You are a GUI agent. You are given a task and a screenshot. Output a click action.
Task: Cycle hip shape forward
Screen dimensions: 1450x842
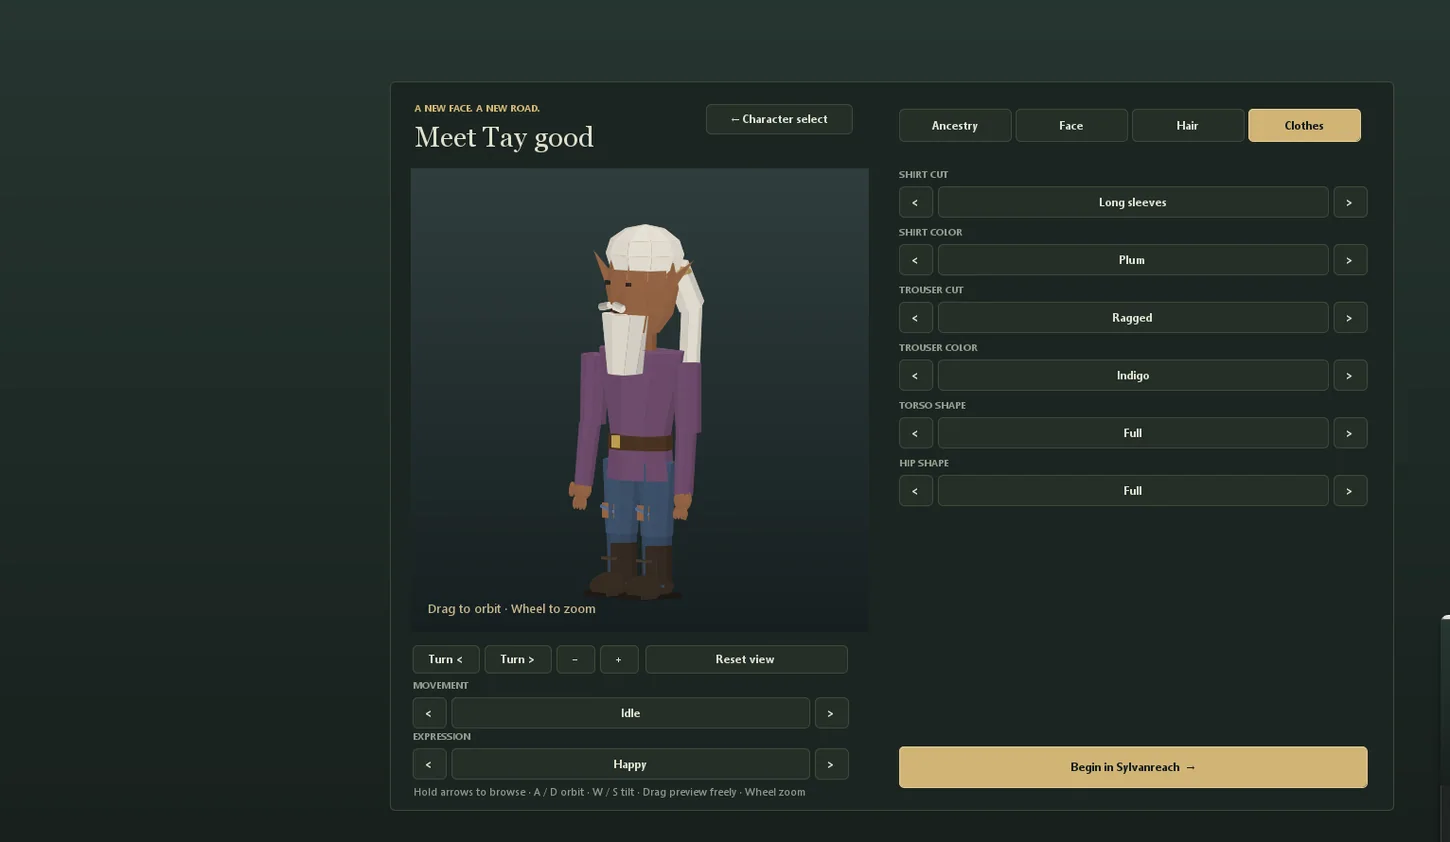(x=1349, y=491)
